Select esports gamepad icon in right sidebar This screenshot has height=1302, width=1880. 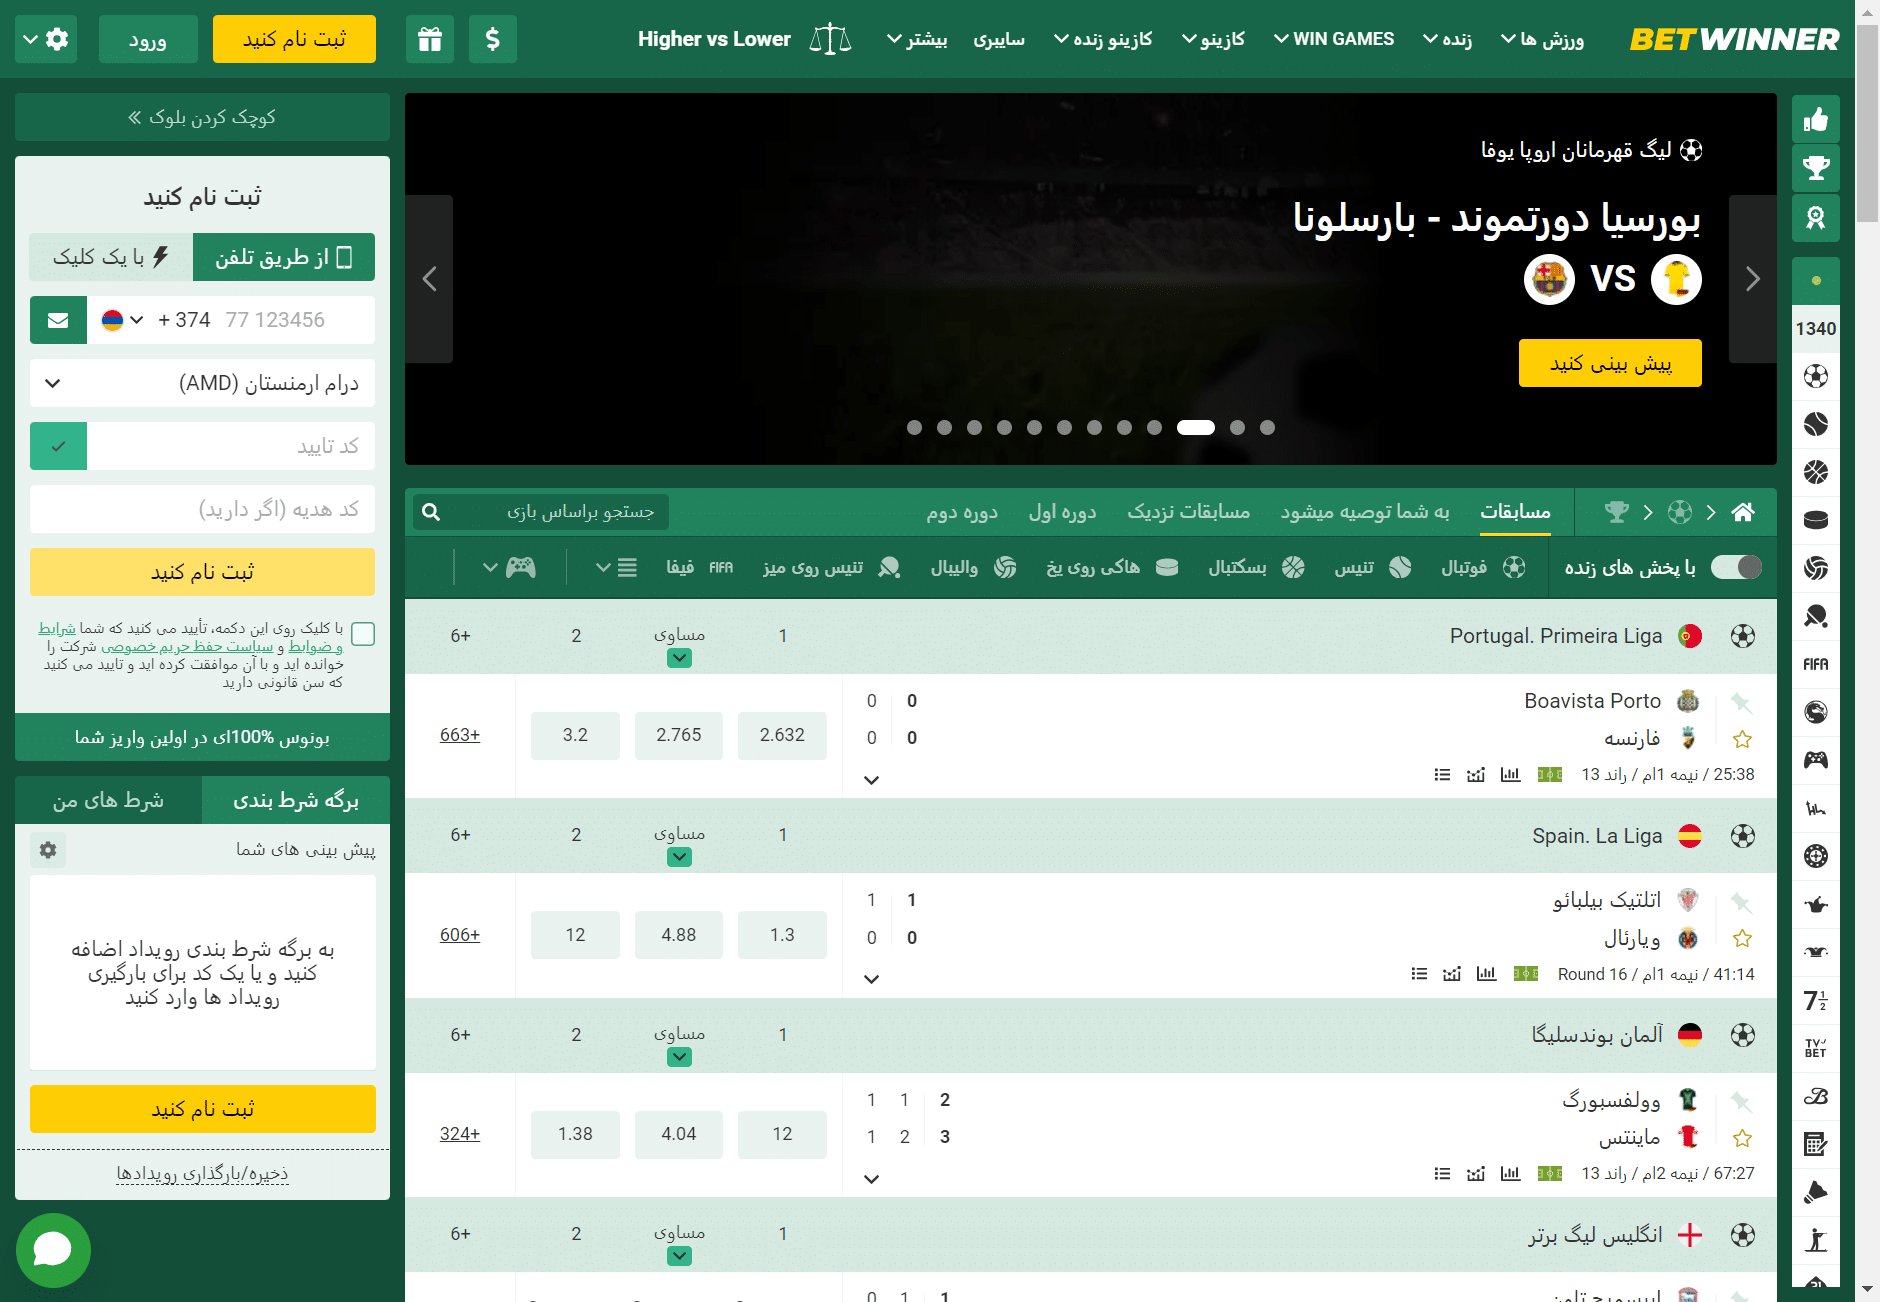tap(1816, 760)
